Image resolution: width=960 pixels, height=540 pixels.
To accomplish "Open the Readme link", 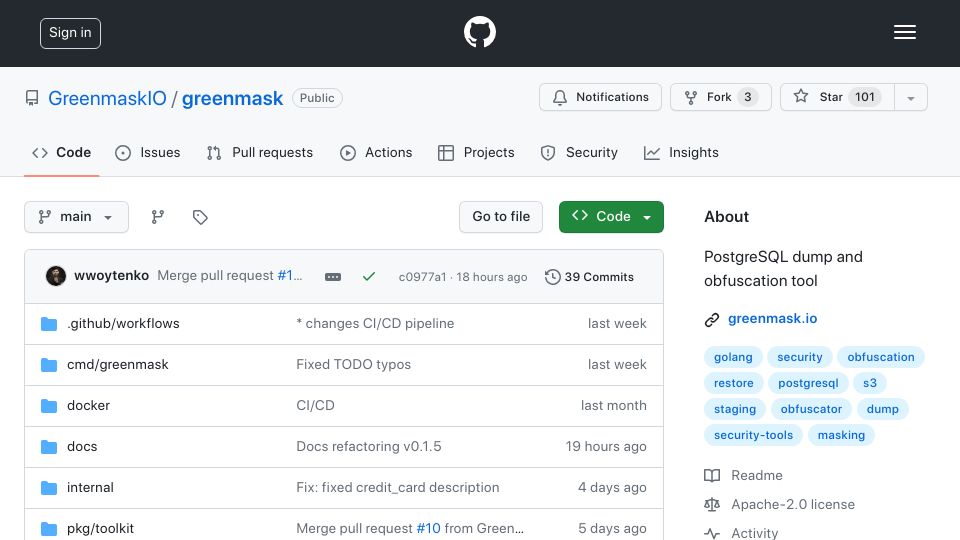I will tap(743, 475).
